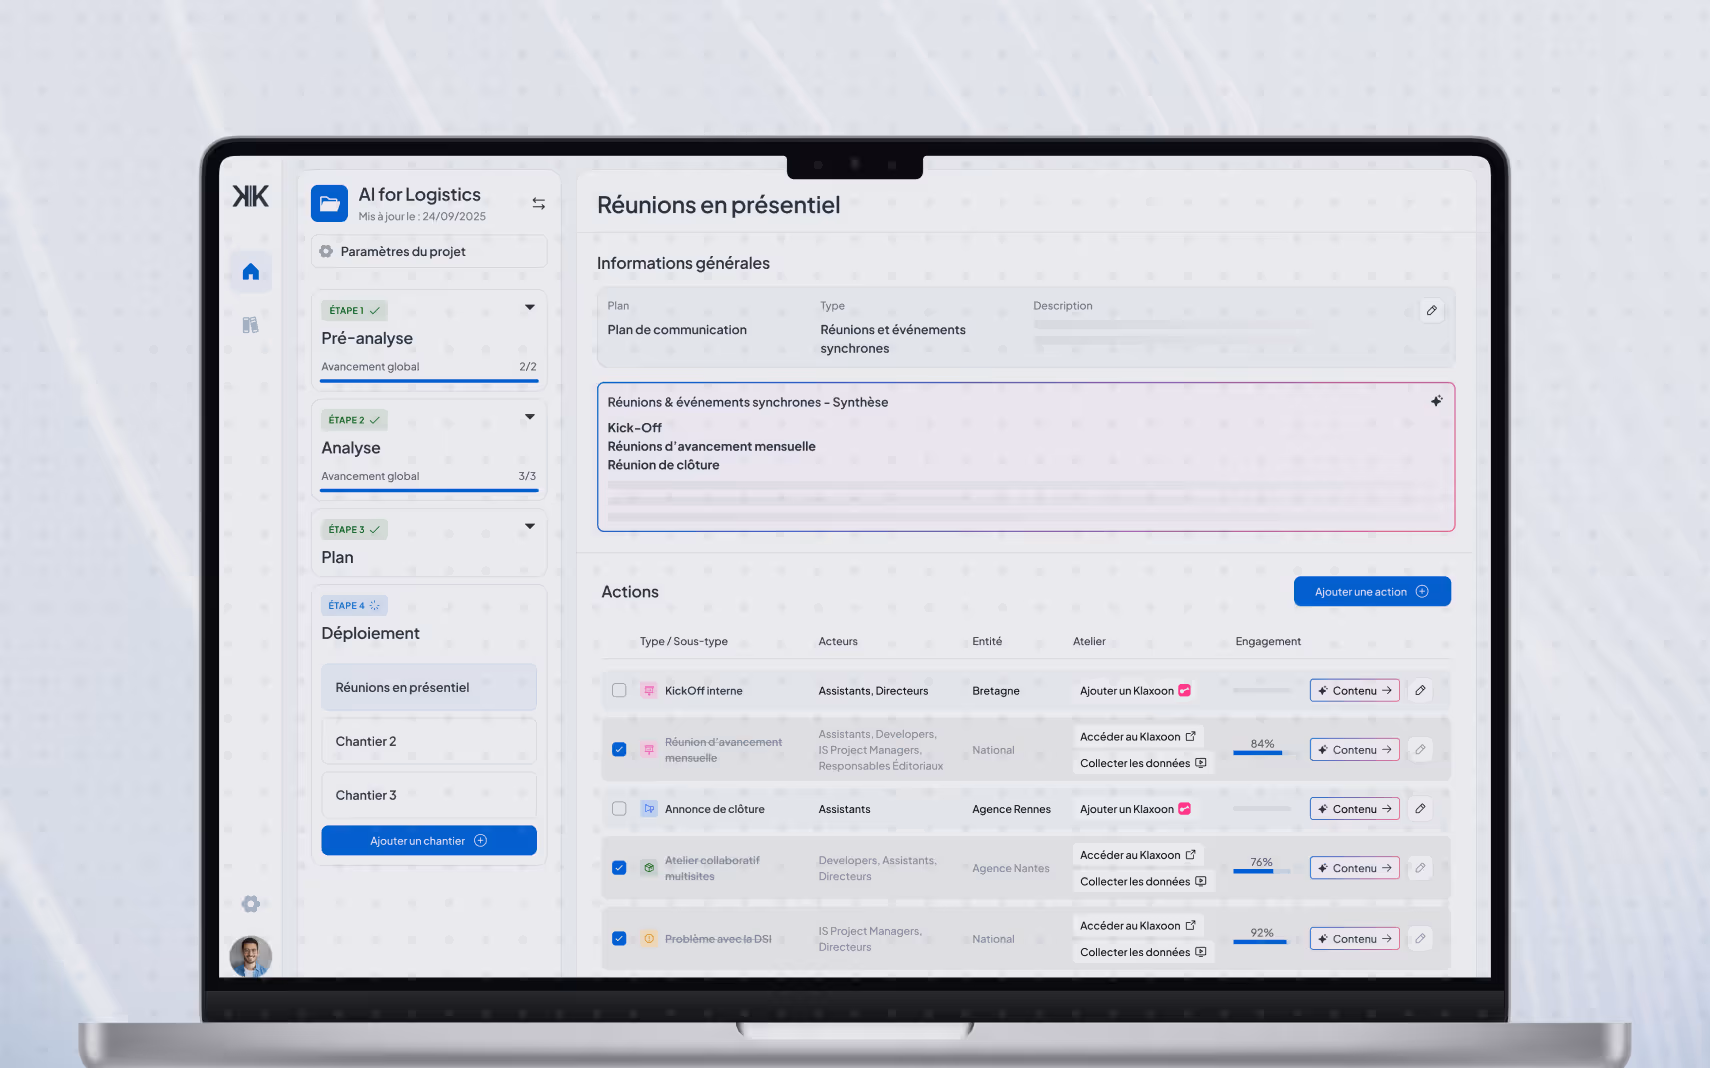Edit general information with pencil icon
Viewport: 1710px width, 1068px height.
click(x=1432, y=311)
